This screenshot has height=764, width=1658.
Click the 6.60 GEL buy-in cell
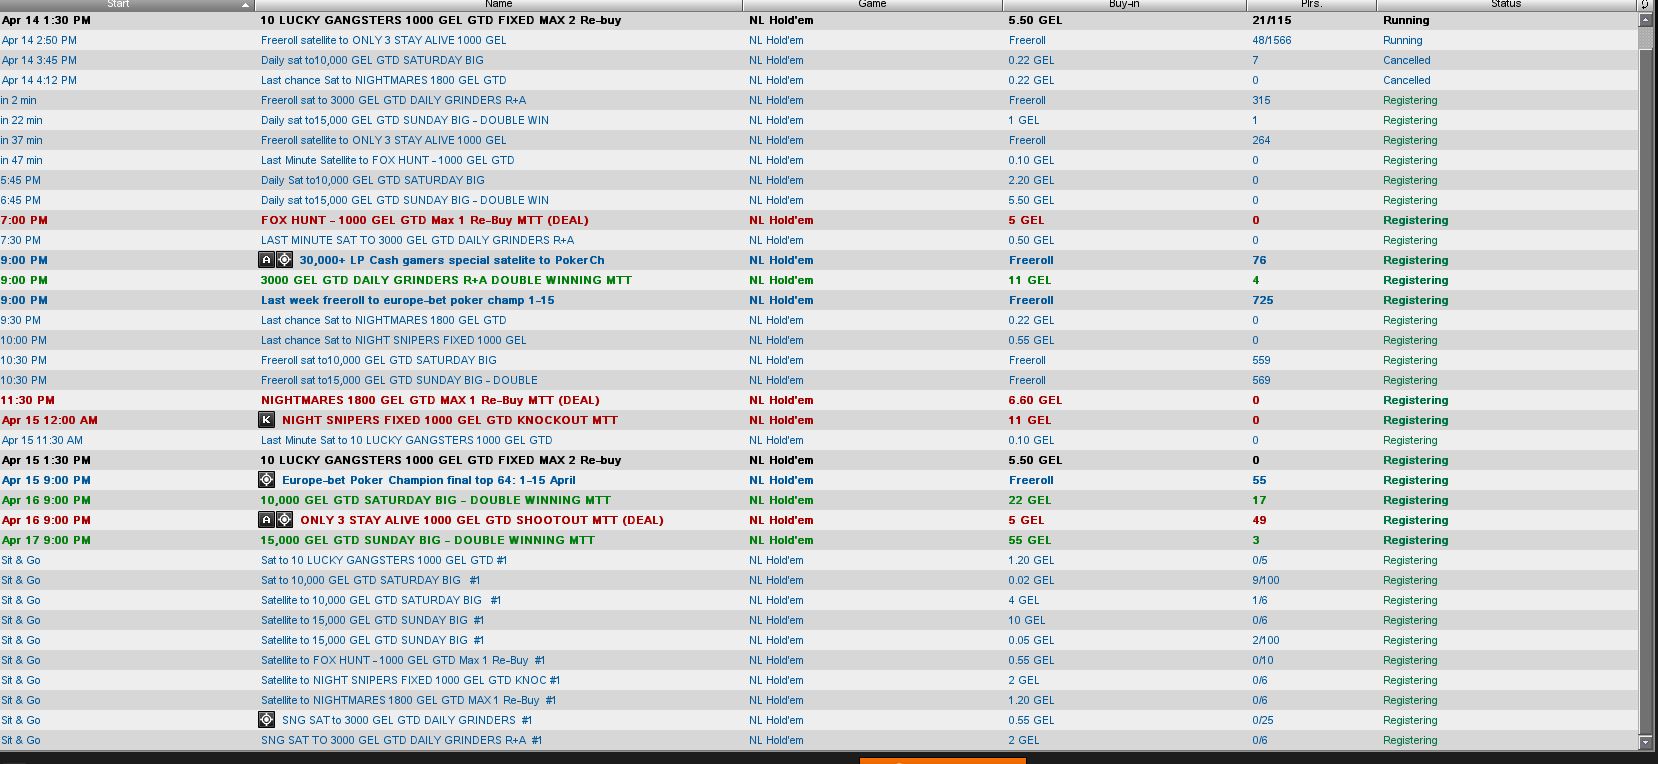pos(1035,400)
